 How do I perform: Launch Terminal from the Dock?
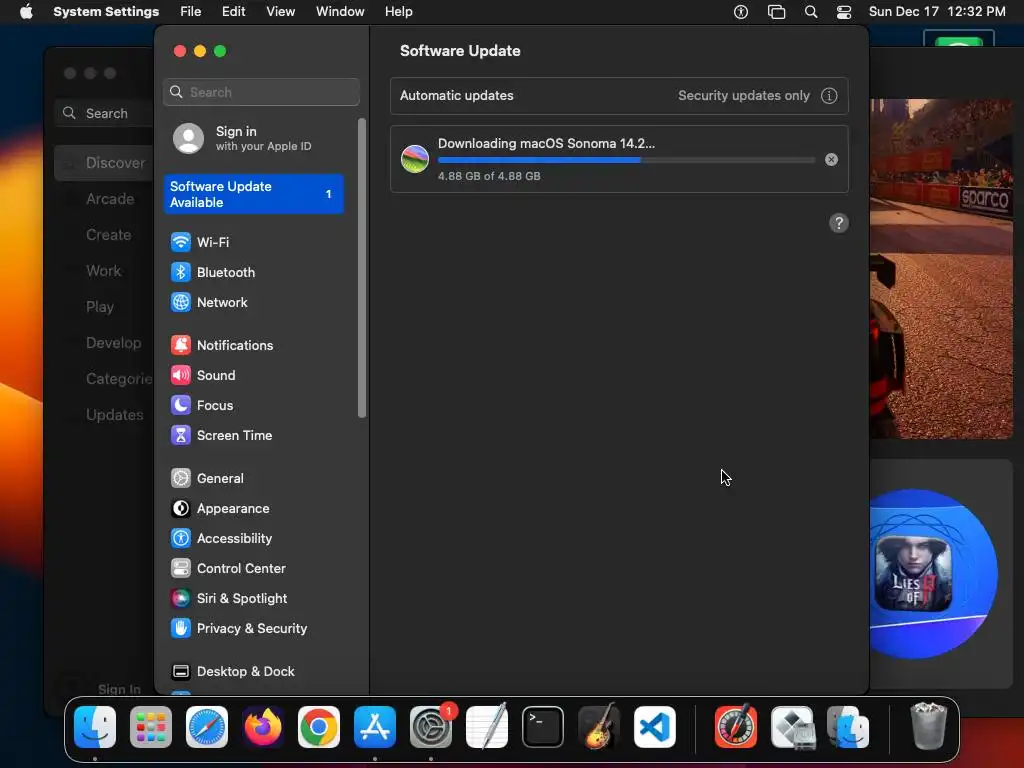point(543,727)
